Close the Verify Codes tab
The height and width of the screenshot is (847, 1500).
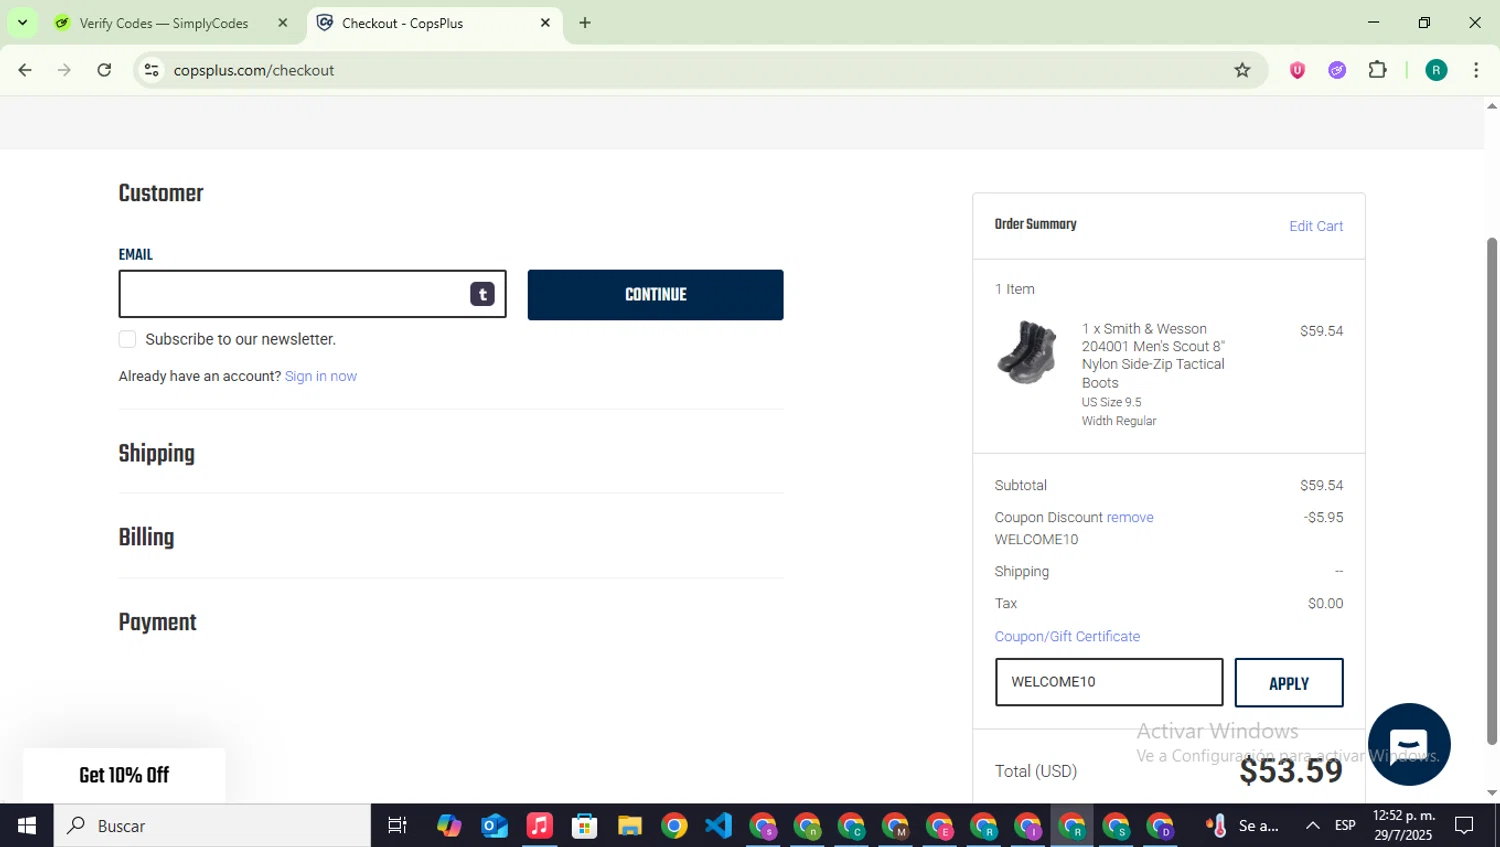(283, 23)
